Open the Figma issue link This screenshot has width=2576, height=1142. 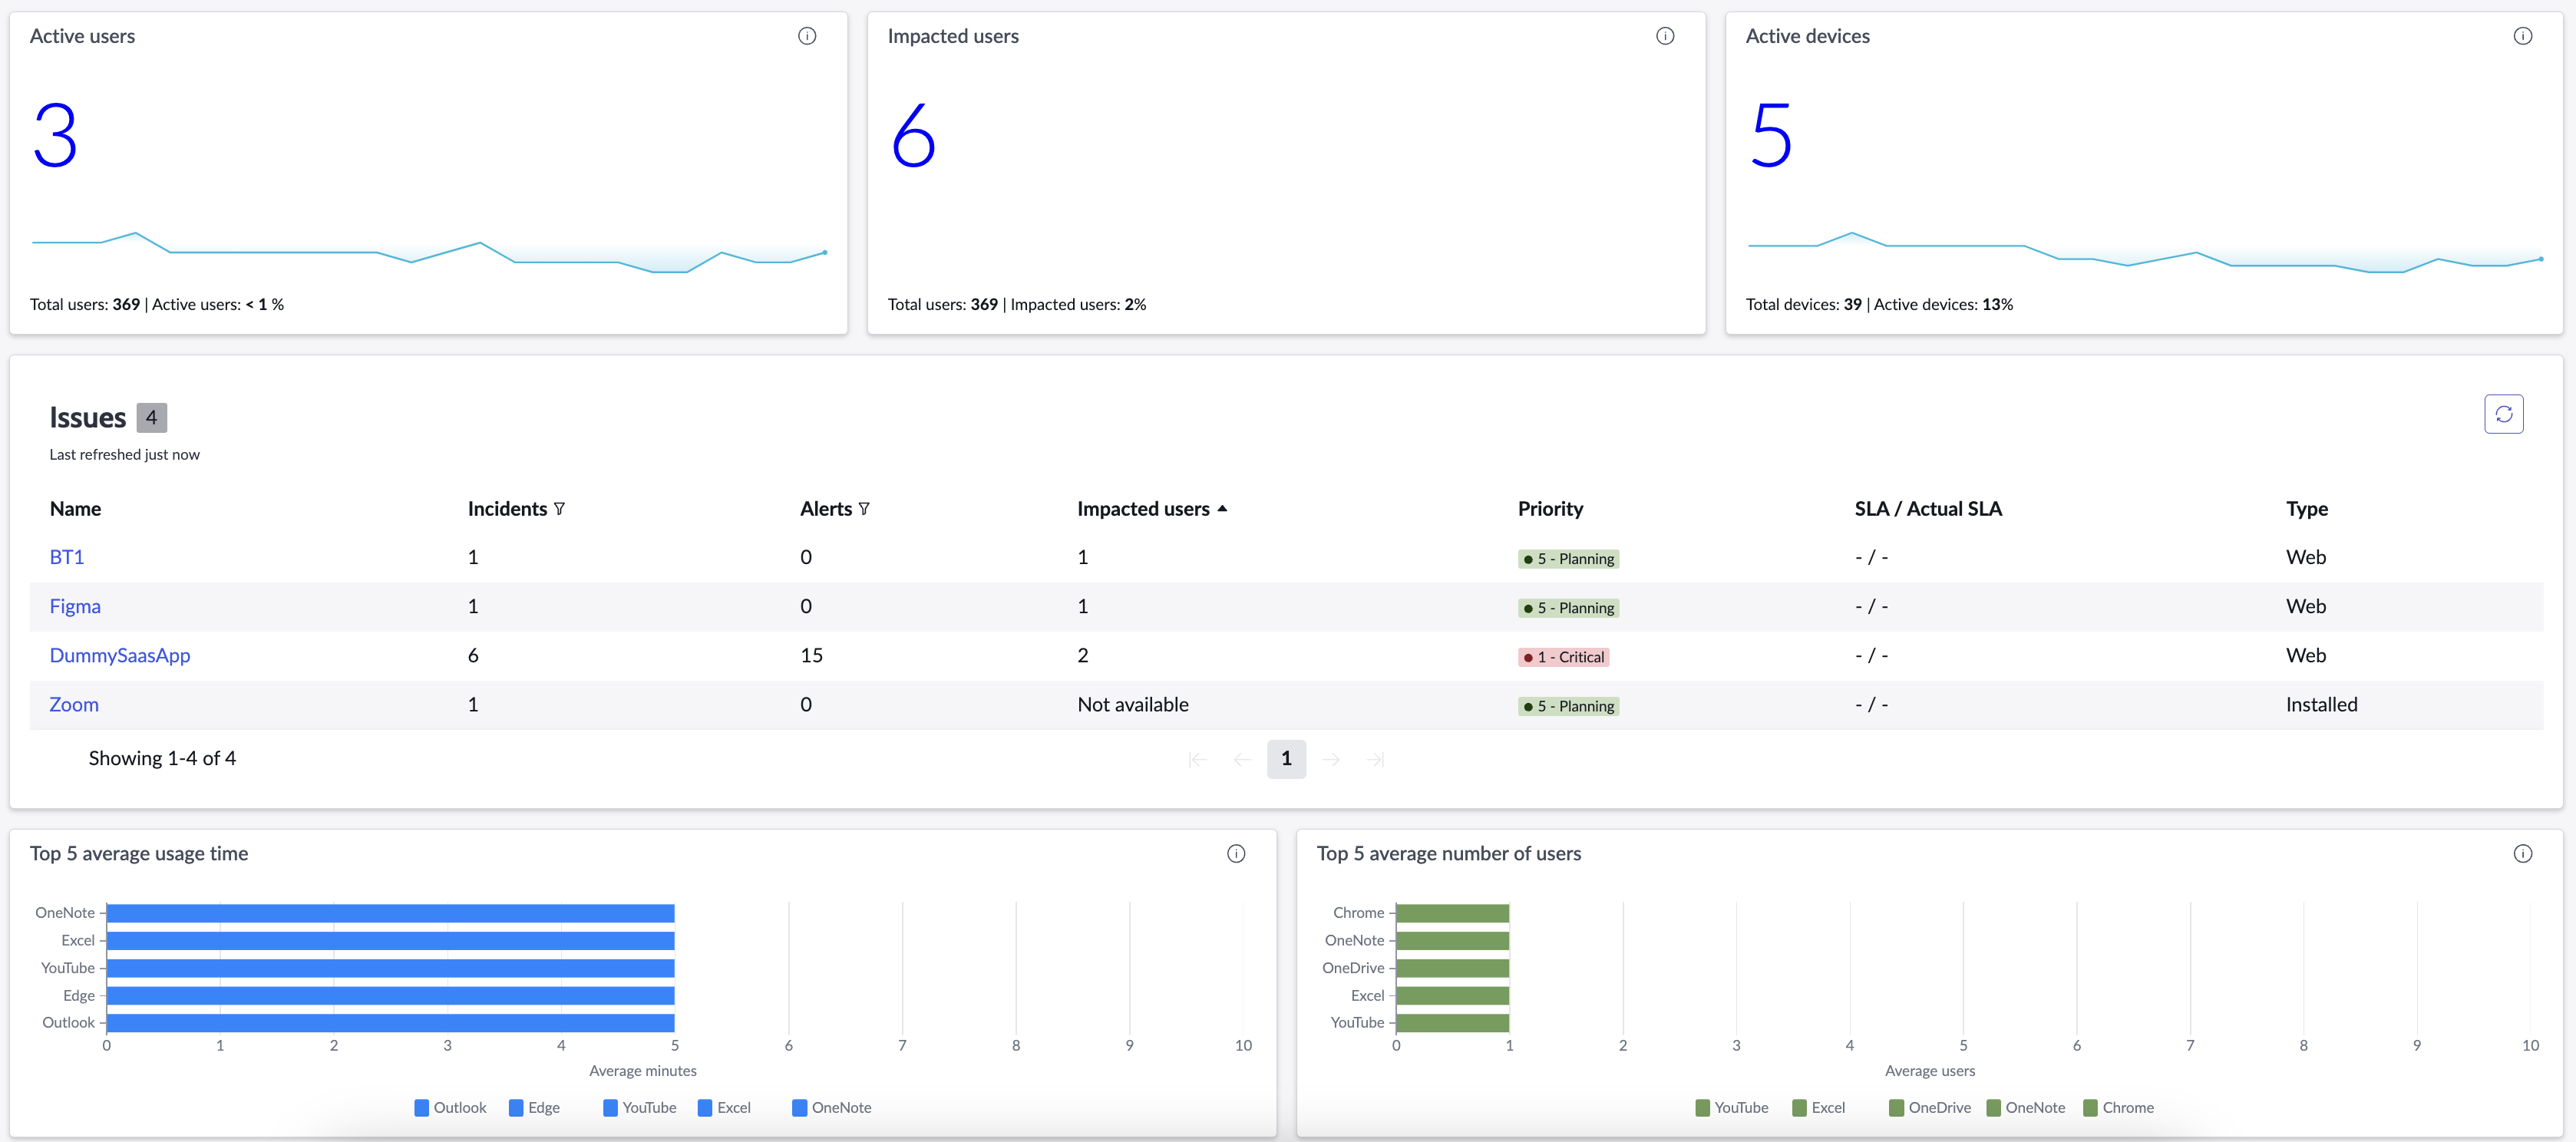click(x=75, y=606)
